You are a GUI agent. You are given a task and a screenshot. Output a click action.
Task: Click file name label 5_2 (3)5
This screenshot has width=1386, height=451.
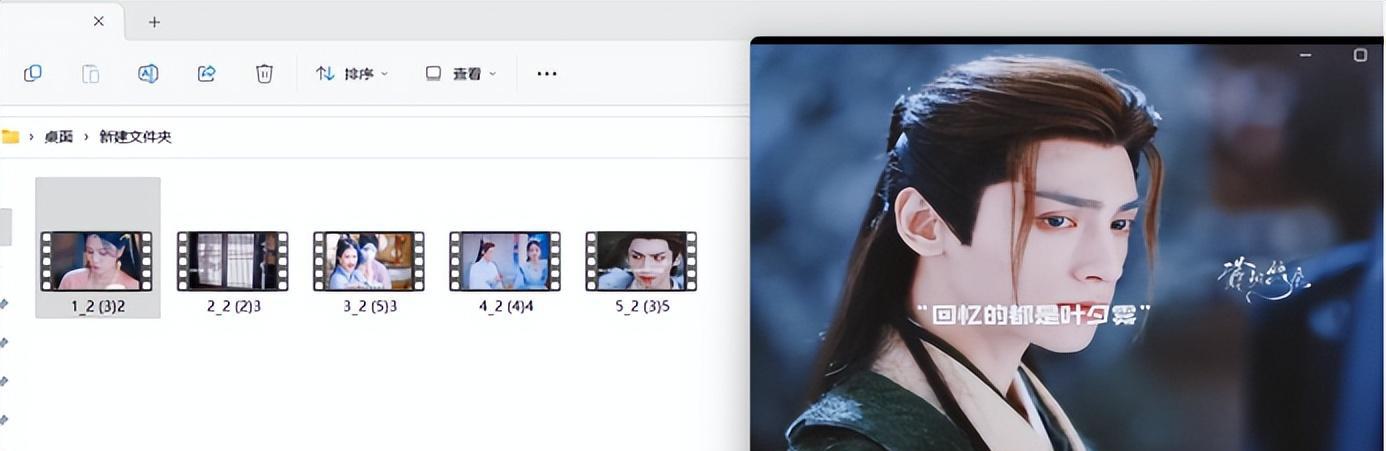tap(642, 306)
